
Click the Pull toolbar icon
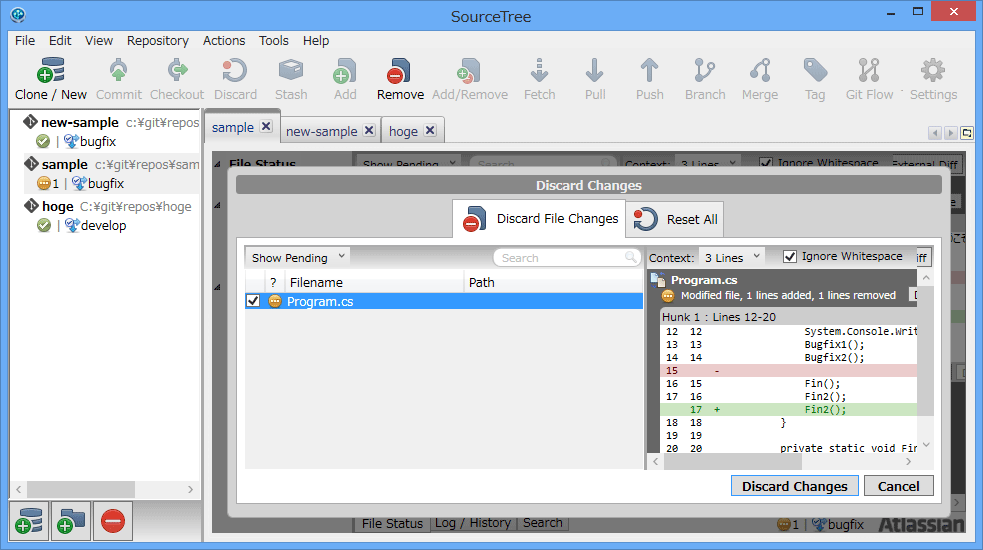coord(594,71)
